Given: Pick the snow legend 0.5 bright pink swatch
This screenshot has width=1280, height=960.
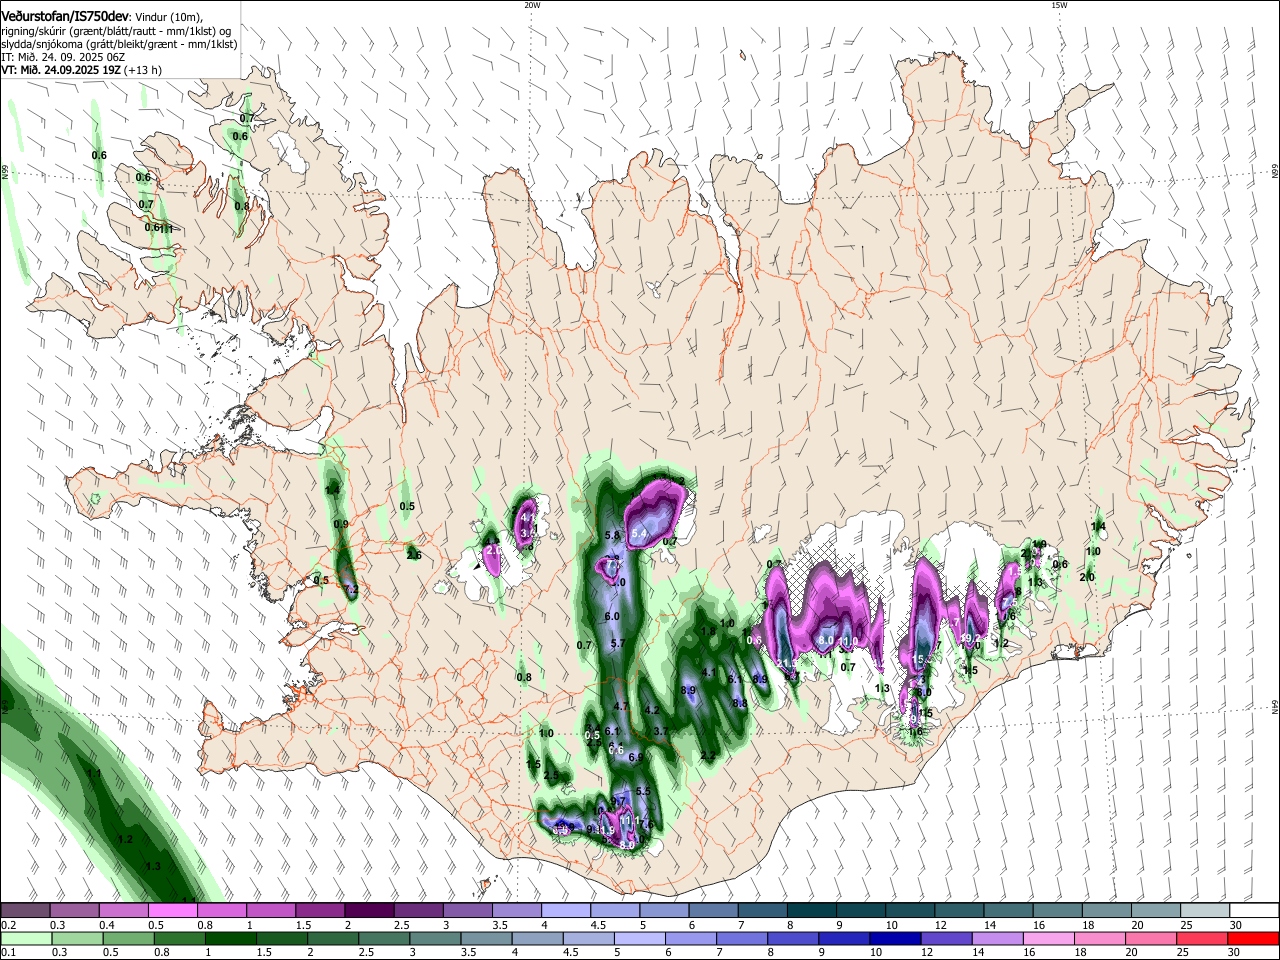Looking at the screenshot, I should (172, 910).
